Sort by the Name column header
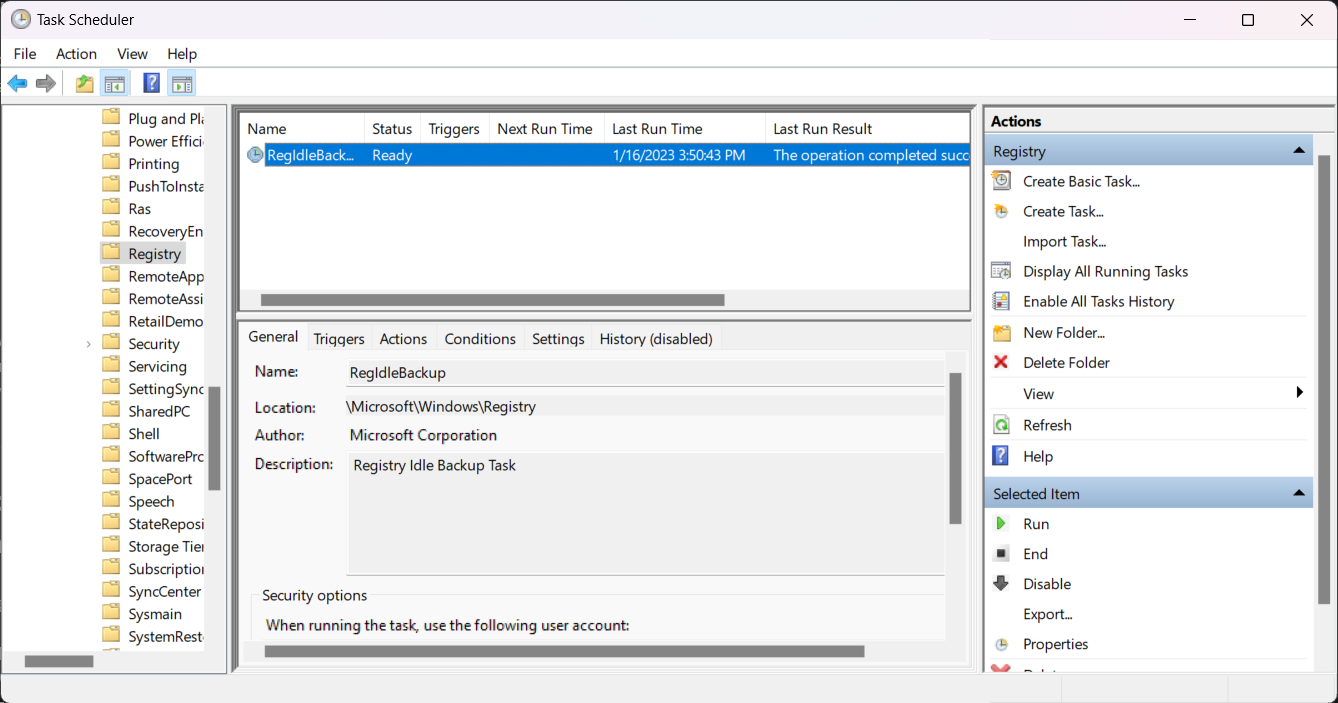 pos(302,129)
